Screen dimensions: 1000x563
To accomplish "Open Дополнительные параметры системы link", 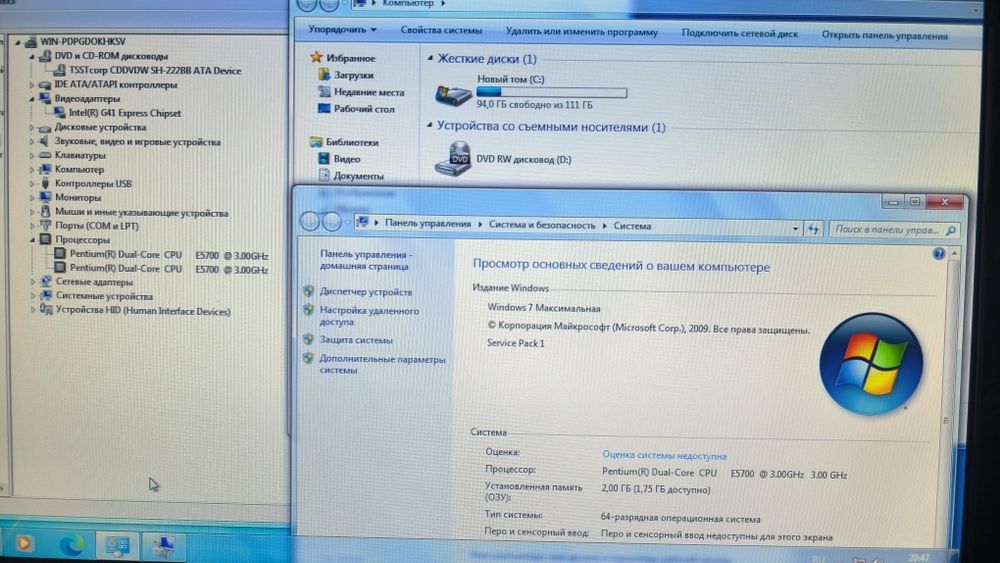I will coord(383,364).
